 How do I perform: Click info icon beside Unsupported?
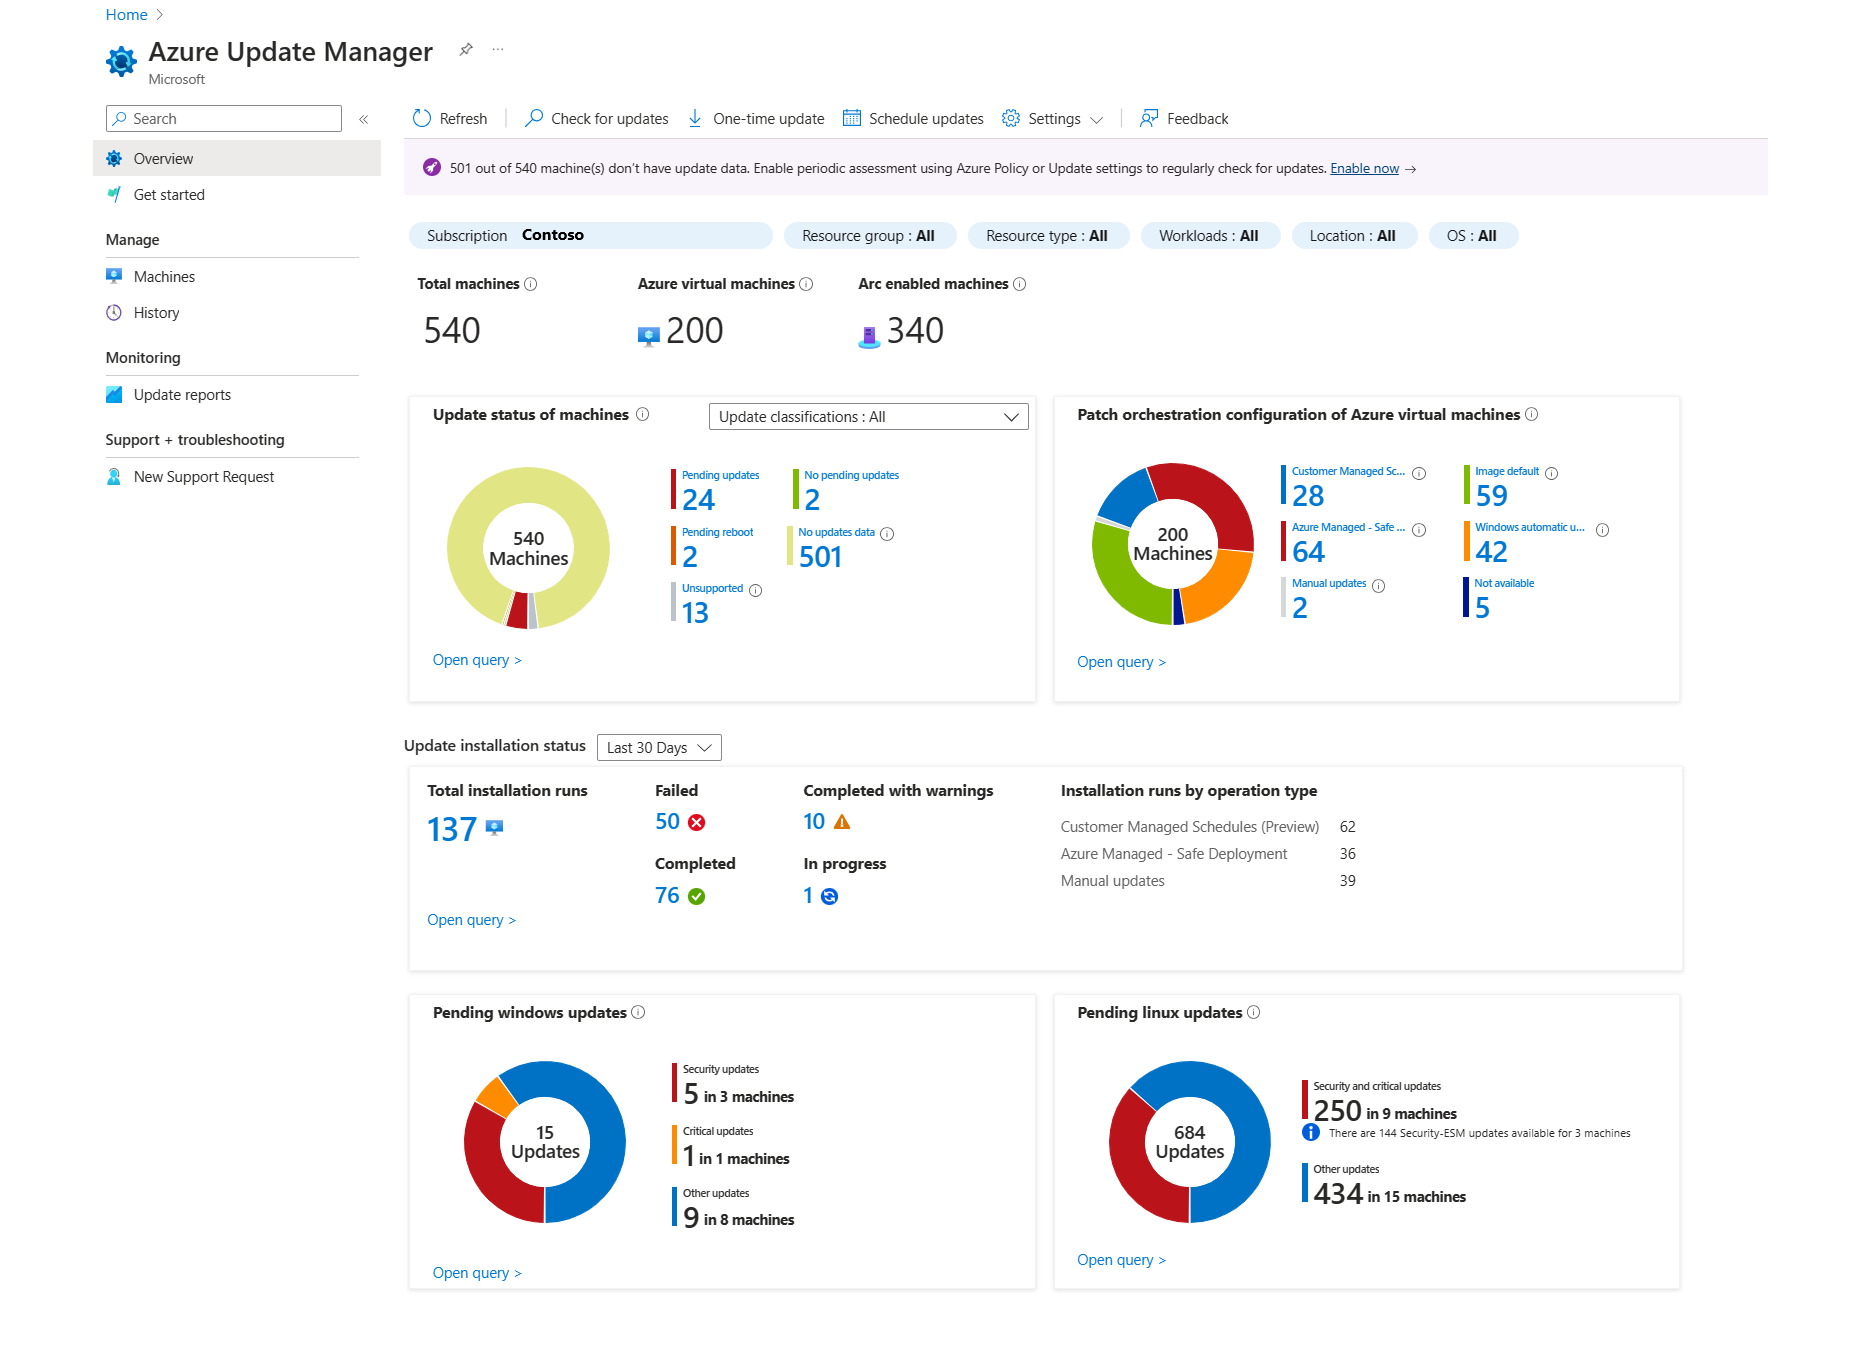(756, 590)
